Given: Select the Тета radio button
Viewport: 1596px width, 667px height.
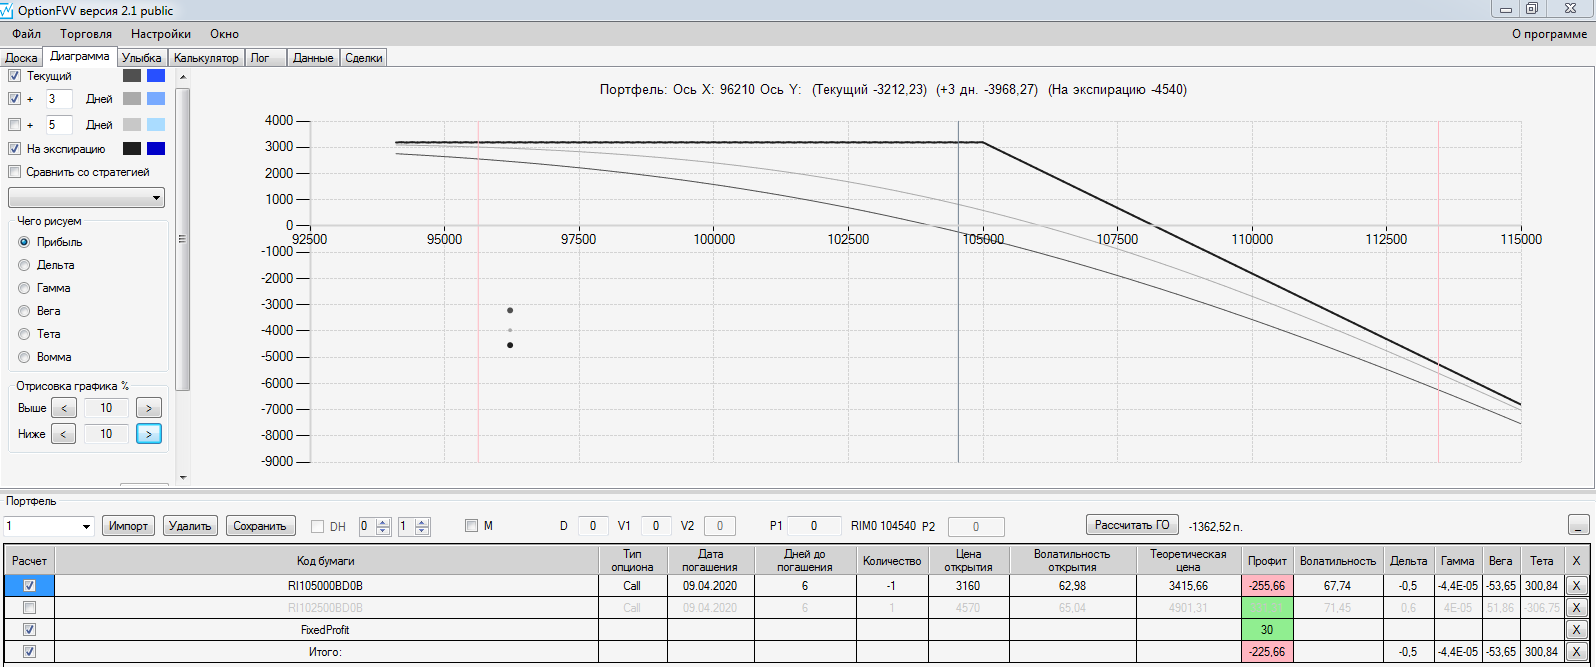Looking at the screenshot, I should [x=25, y=334].
